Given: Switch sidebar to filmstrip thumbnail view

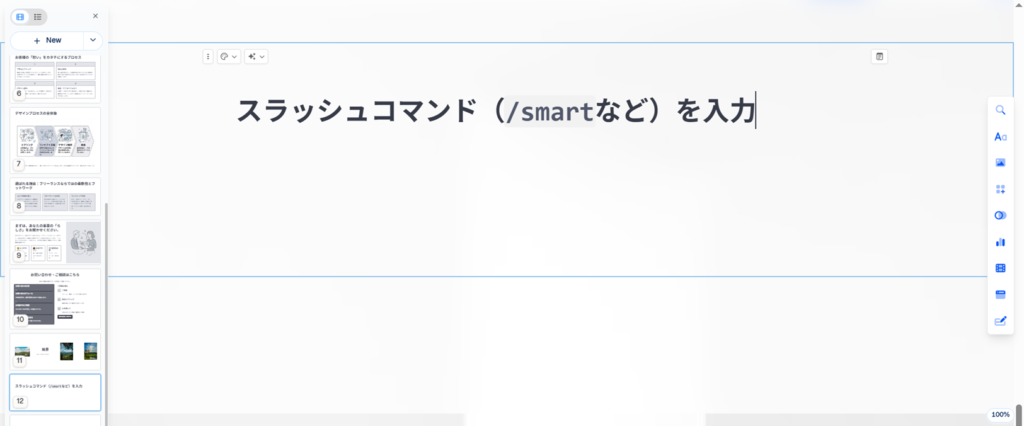Looking at the screenshot, I should tap(20, 17).
